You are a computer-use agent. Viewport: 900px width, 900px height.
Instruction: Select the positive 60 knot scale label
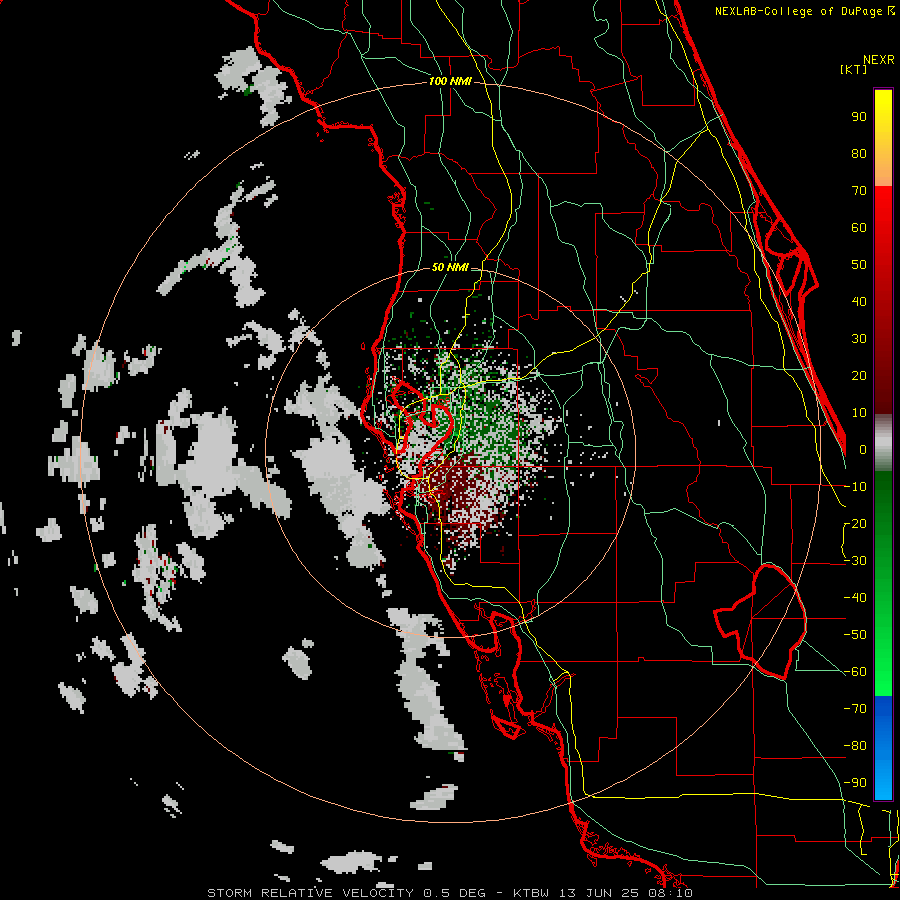[859, 227]
